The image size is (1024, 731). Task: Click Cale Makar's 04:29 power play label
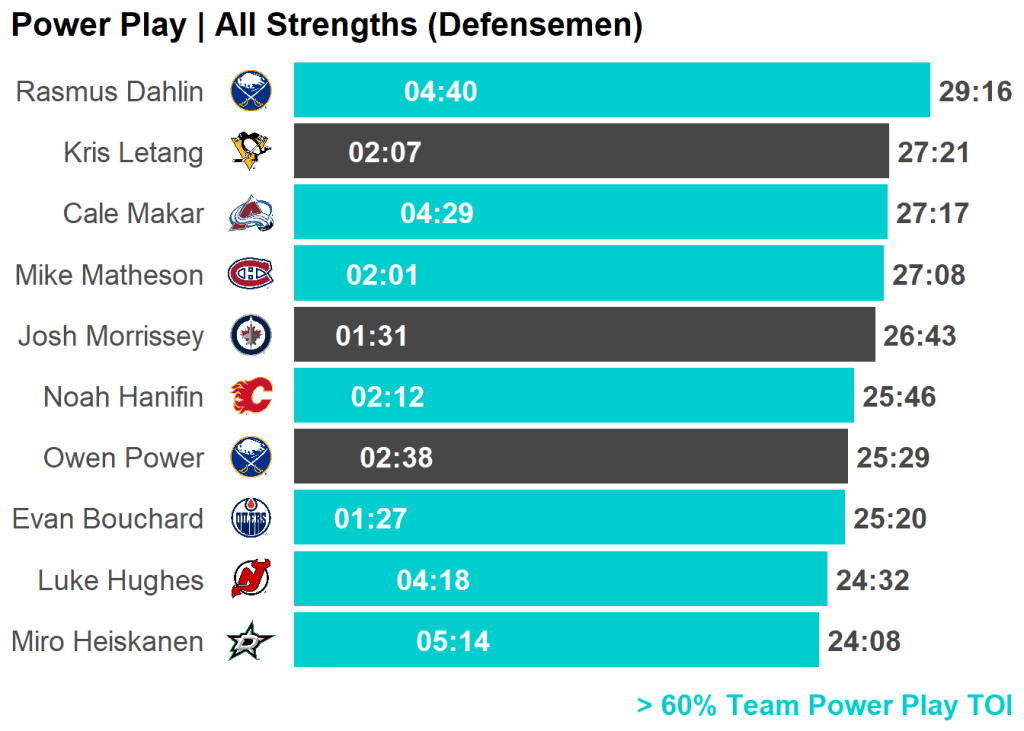(437, 213)
